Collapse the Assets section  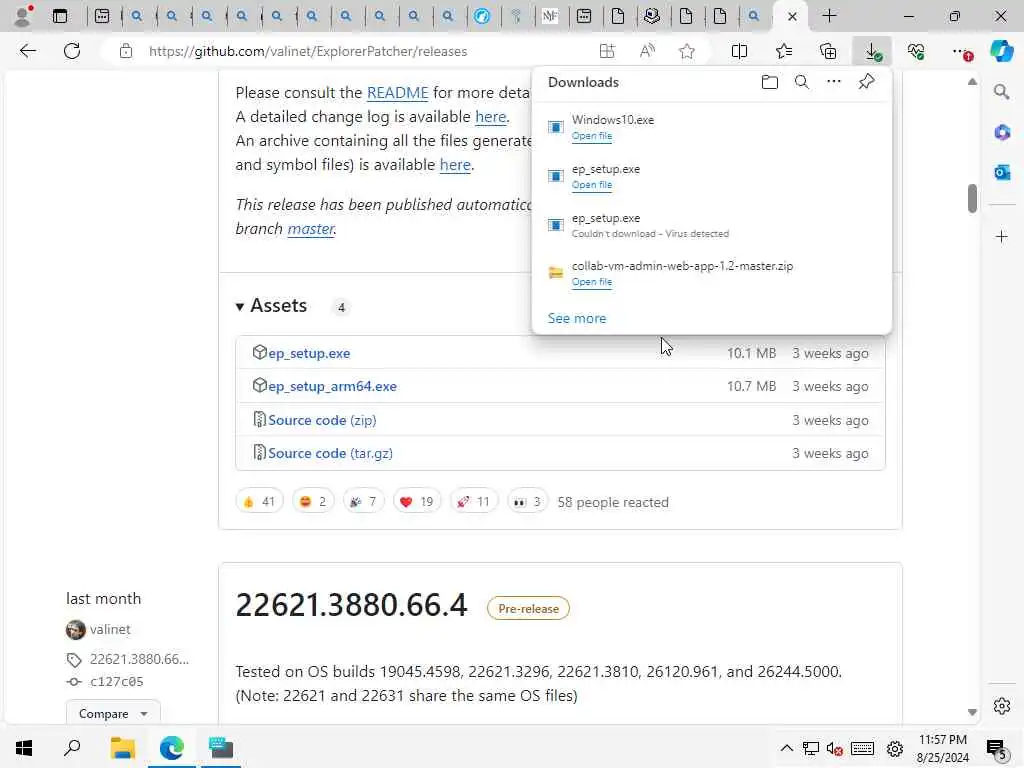(x=271, y=306)
